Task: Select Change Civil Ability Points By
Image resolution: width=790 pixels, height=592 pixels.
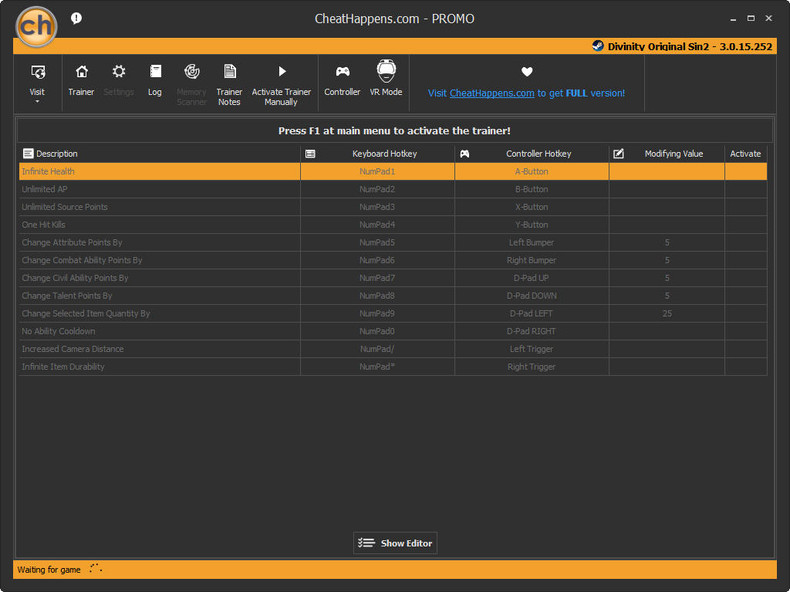Action: pos(393,278)
